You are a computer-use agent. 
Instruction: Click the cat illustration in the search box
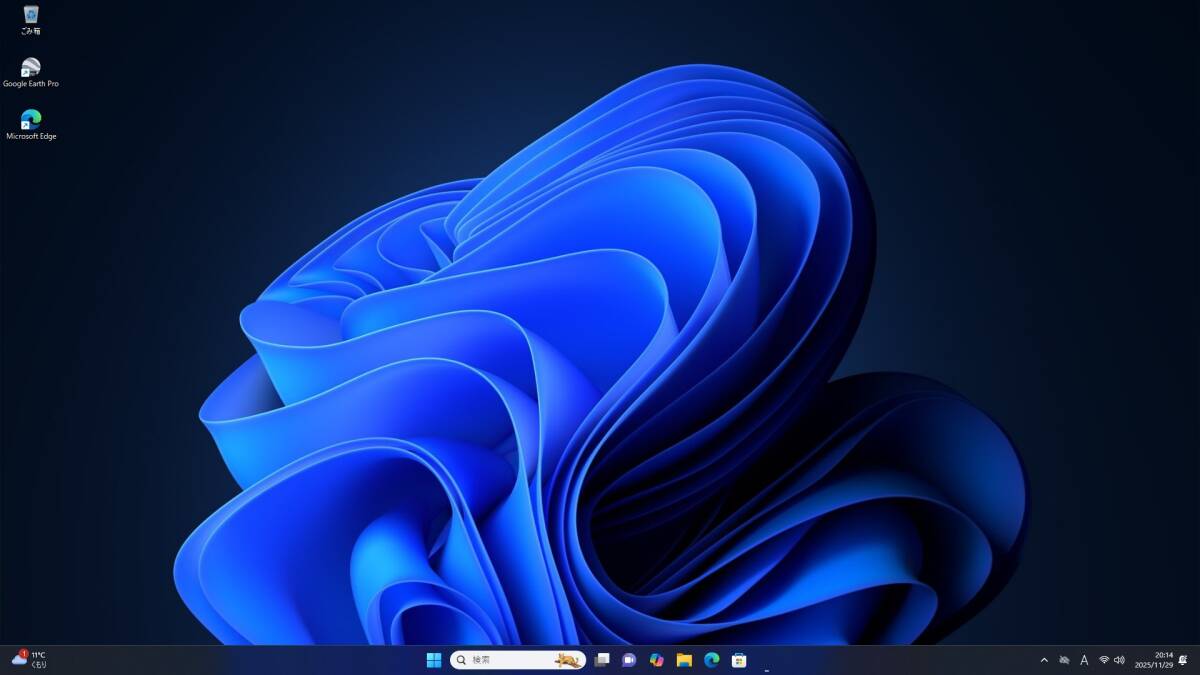coord(568,660)
